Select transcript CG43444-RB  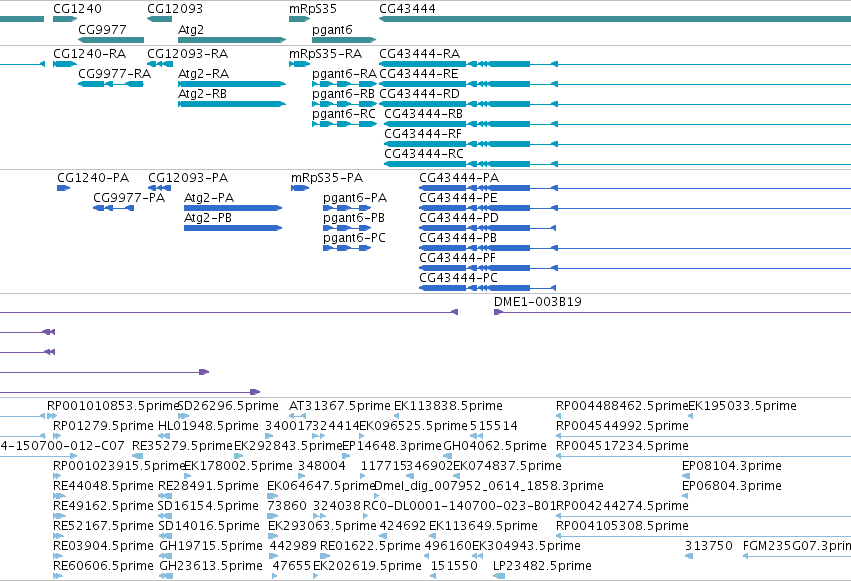point(618,124)
